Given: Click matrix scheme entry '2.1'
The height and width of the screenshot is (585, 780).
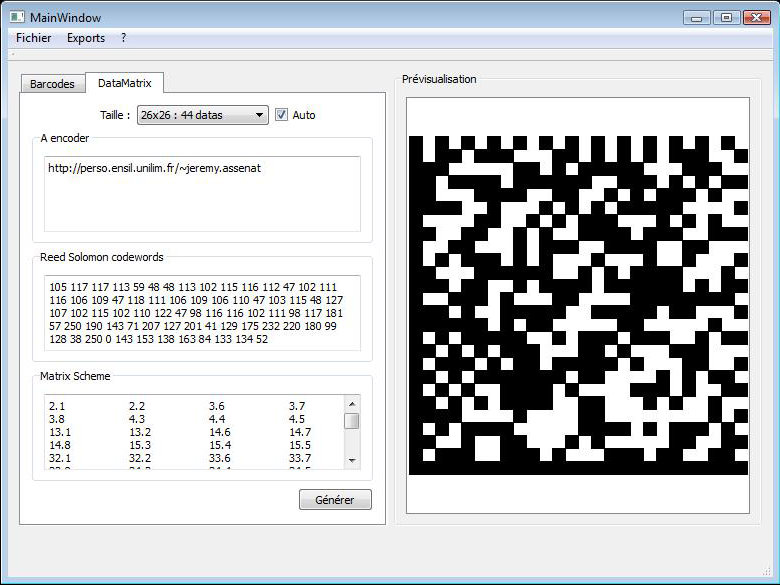Looking at the screenshot, I should (57, 406).
